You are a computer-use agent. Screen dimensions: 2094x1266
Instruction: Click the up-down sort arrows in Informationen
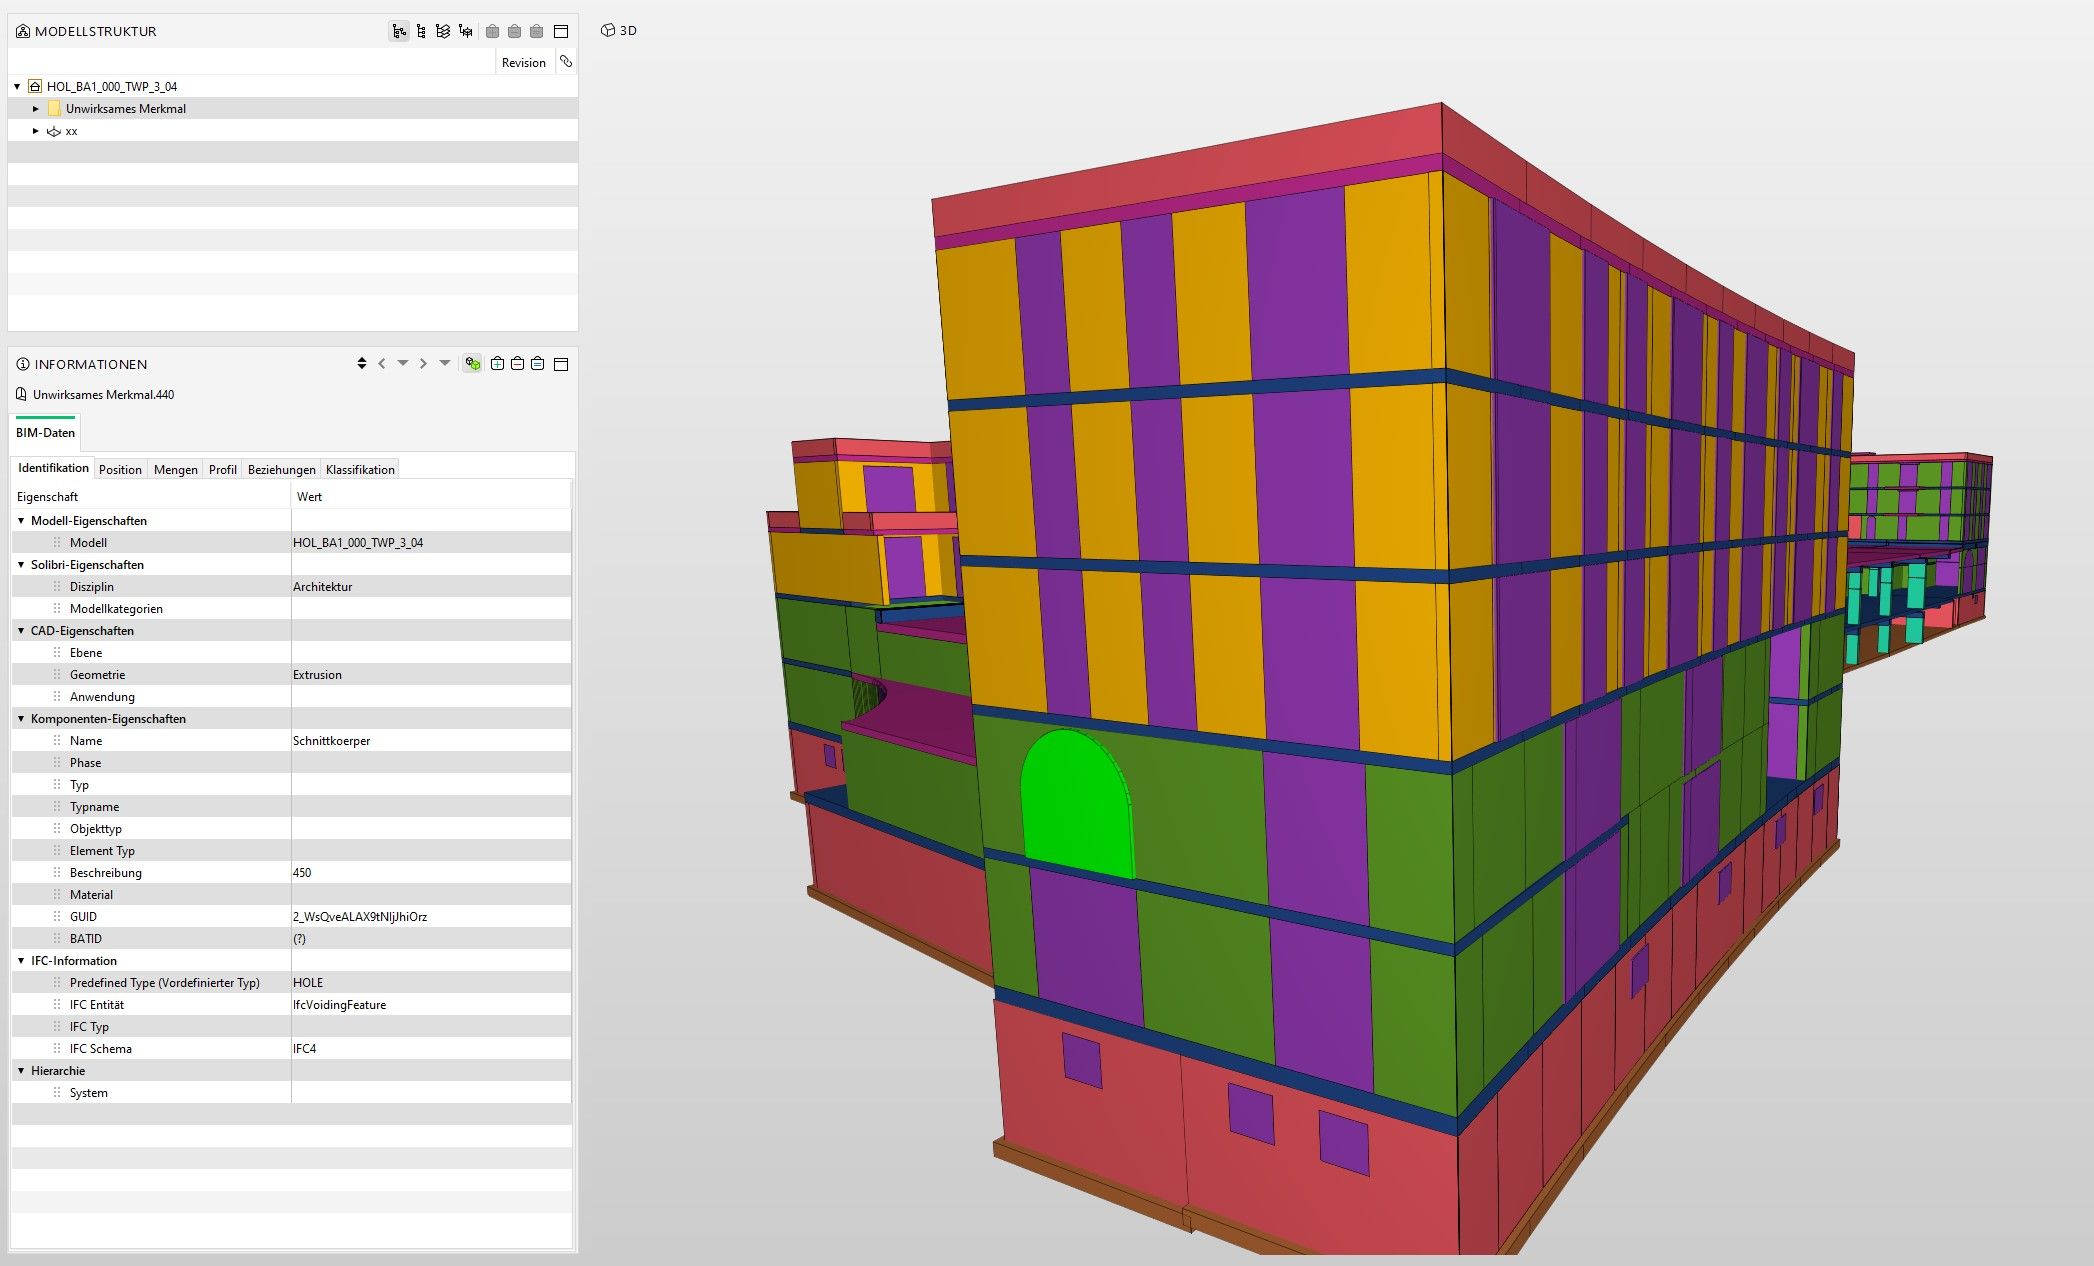[362, 363]
